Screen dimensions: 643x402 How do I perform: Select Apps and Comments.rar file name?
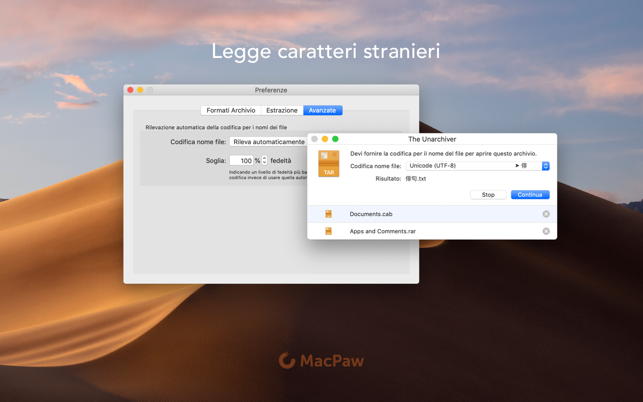point(383,231)
